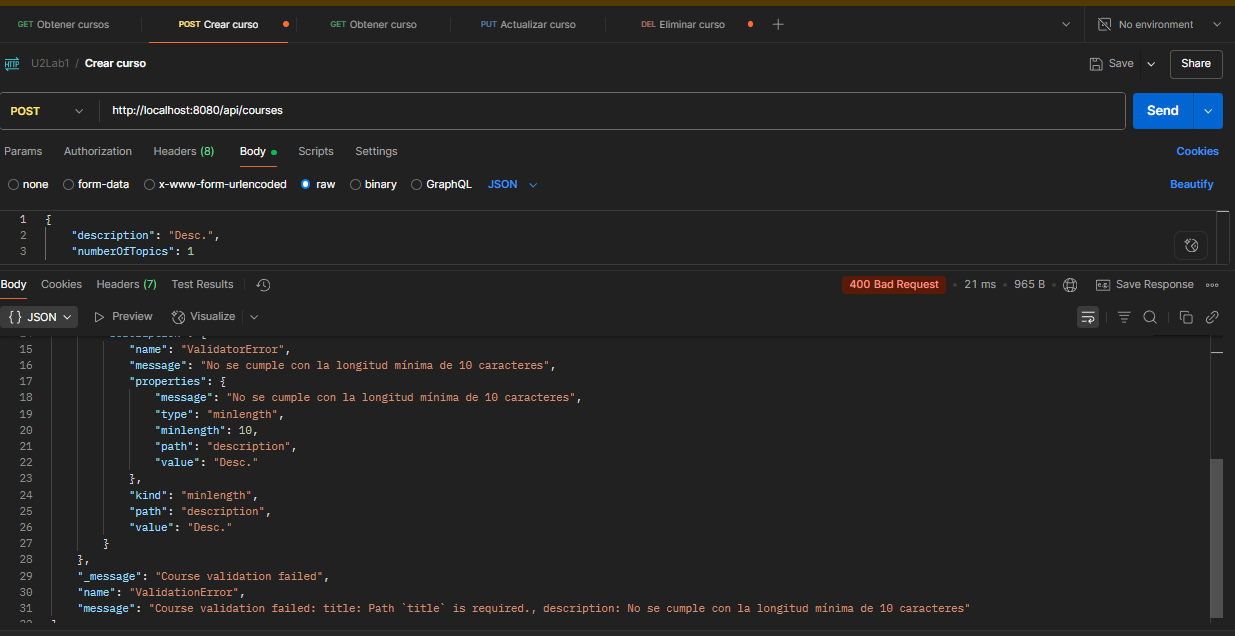The height and width of the screenshot is (636, 1235).
Task: Switch to GET Obtener cursos tab
Action: point(64,24)
